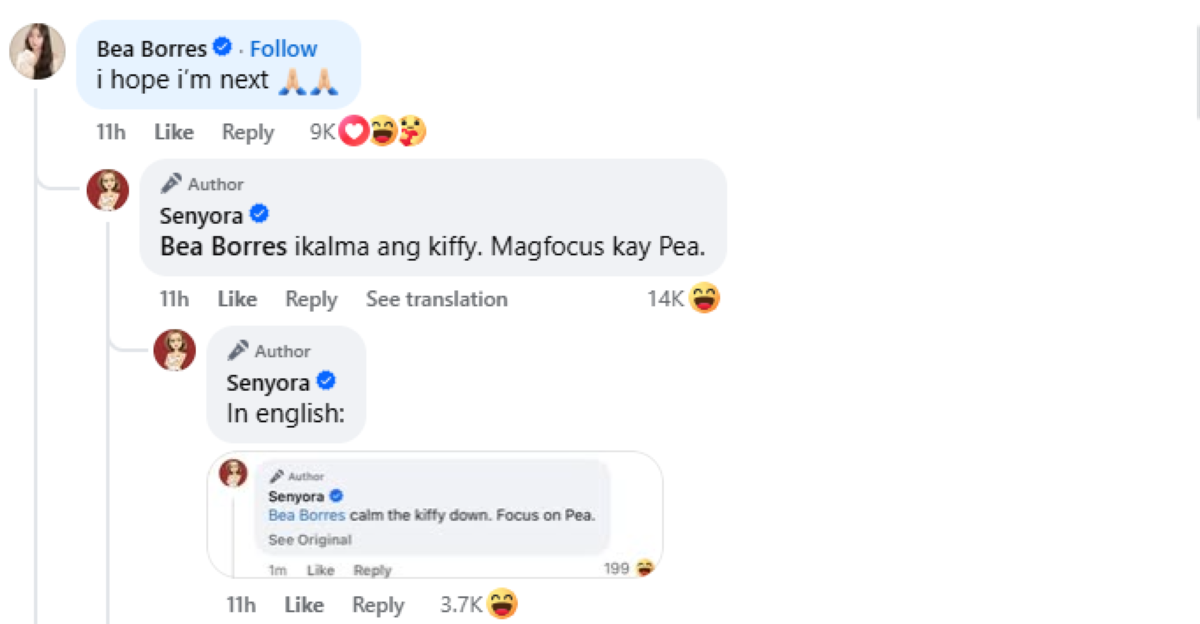Follow Bea Borres
The image size is (1200, 624).
coord(283,49)
